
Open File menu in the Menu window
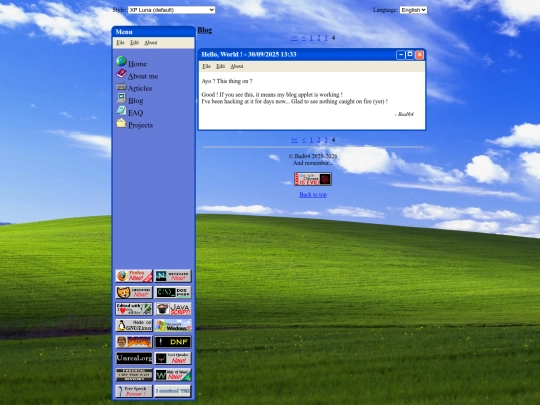point(120,43)
